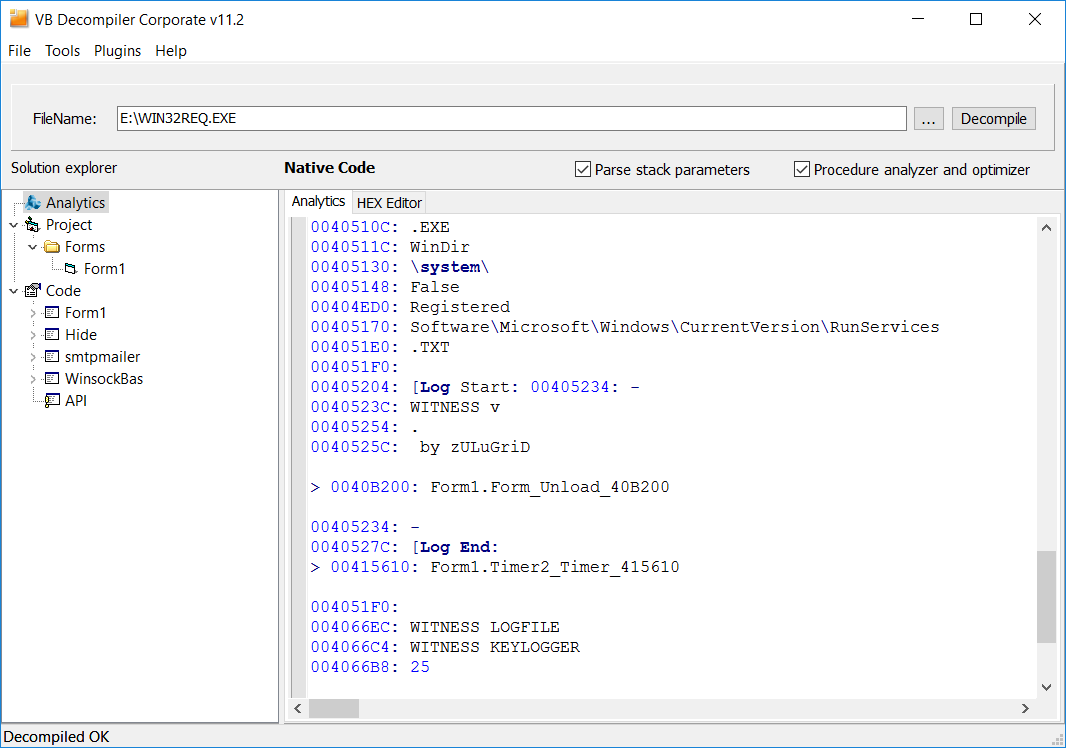Click the '\system\' string line
The height and width of the screenshot is (748, 1066).
[x=450, y=267]
